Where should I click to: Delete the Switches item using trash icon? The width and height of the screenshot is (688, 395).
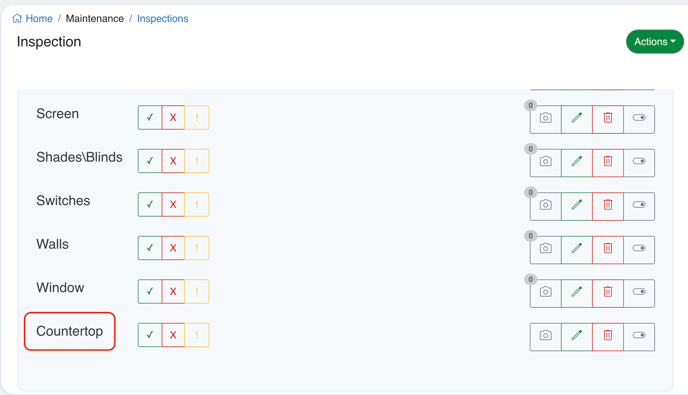[x=608, y=206]
